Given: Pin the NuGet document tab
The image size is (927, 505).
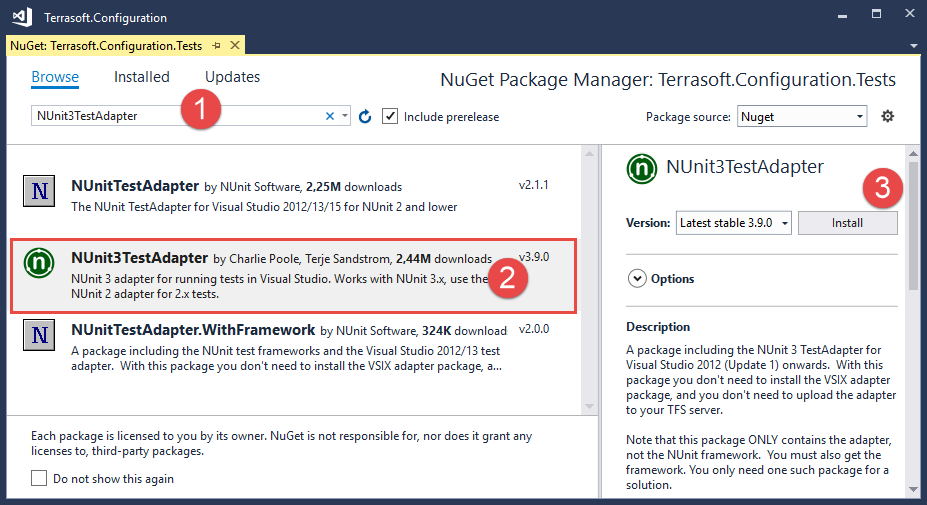Looking at the screenshot, I should pyautogui.click(x=216, y=46).
